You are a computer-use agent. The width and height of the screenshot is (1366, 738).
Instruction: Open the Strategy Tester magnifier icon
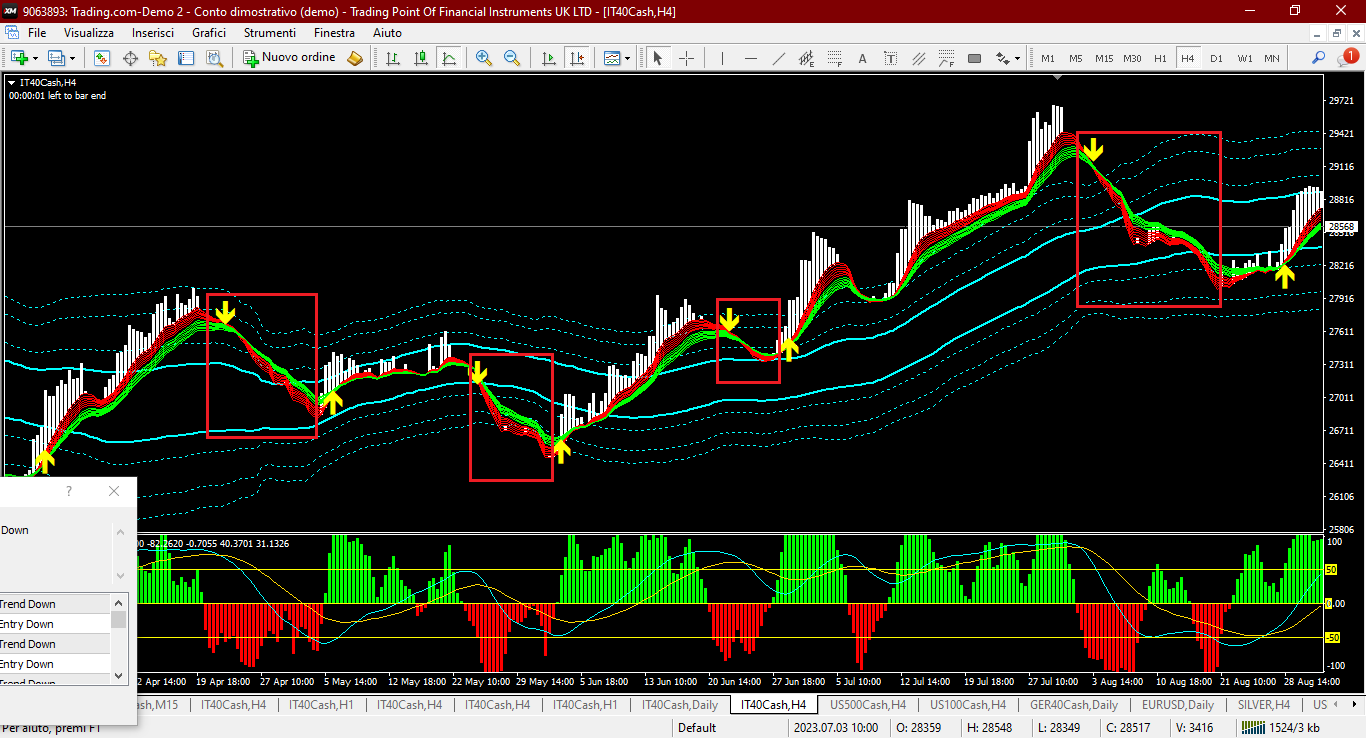(214, 58)
